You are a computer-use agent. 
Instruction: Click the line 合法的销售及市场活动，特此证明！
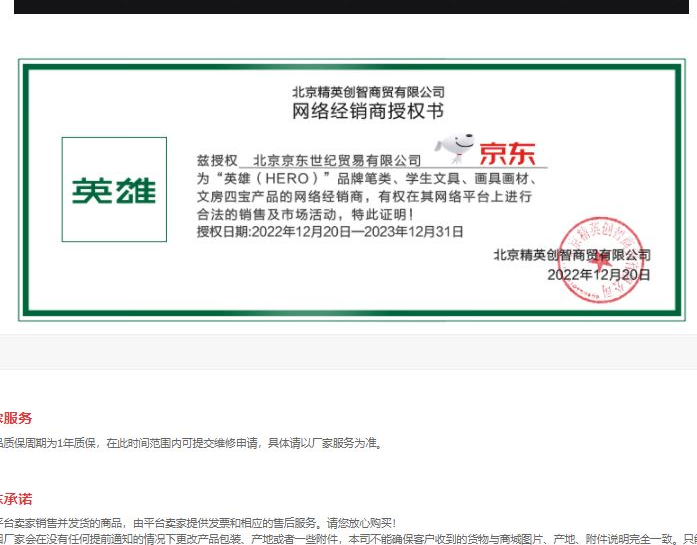[x=306, y=215]
